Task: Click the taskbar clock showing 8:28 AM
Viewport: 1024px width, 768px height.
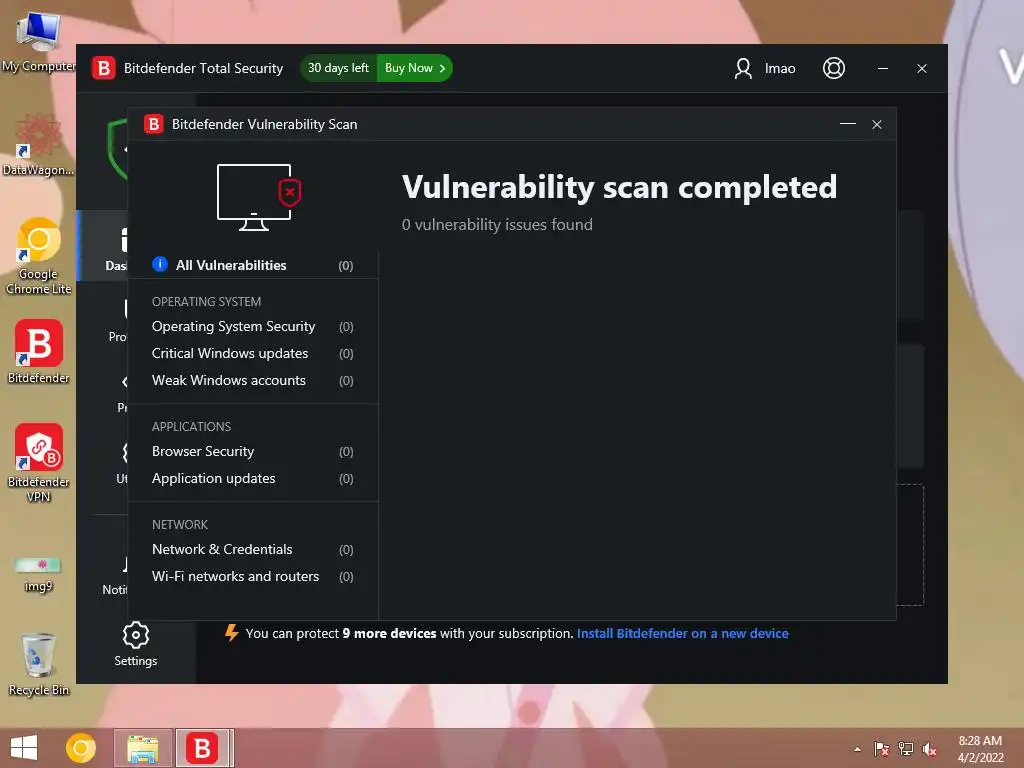Action: pyautogui.click(x=980, y=748)
